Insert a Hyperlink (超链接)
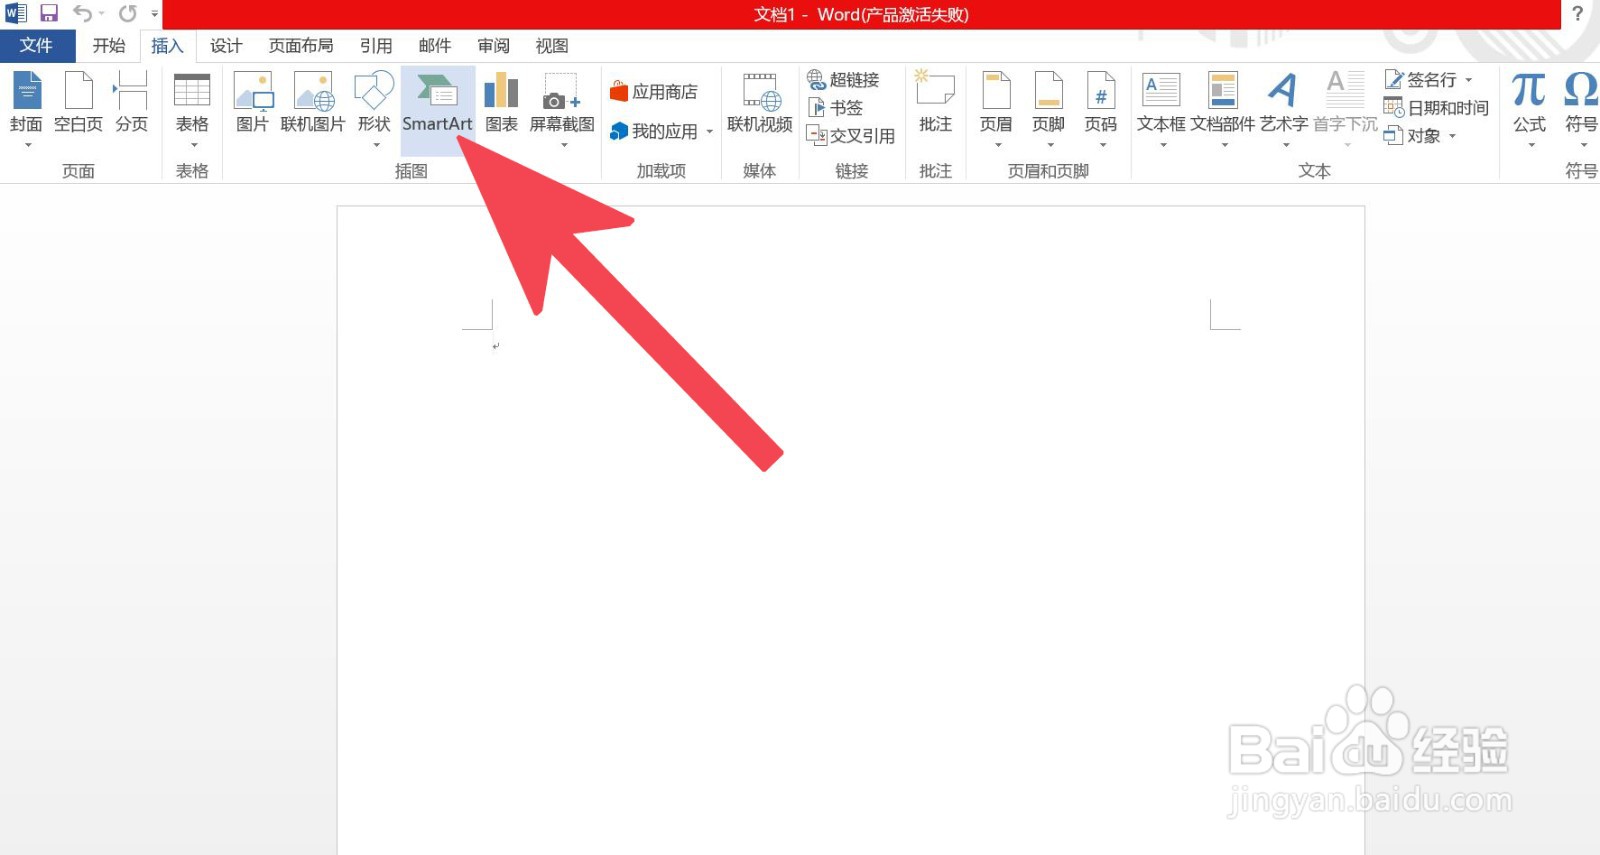This screenshot has width=1600, height=855. click(x=843, y=80)
